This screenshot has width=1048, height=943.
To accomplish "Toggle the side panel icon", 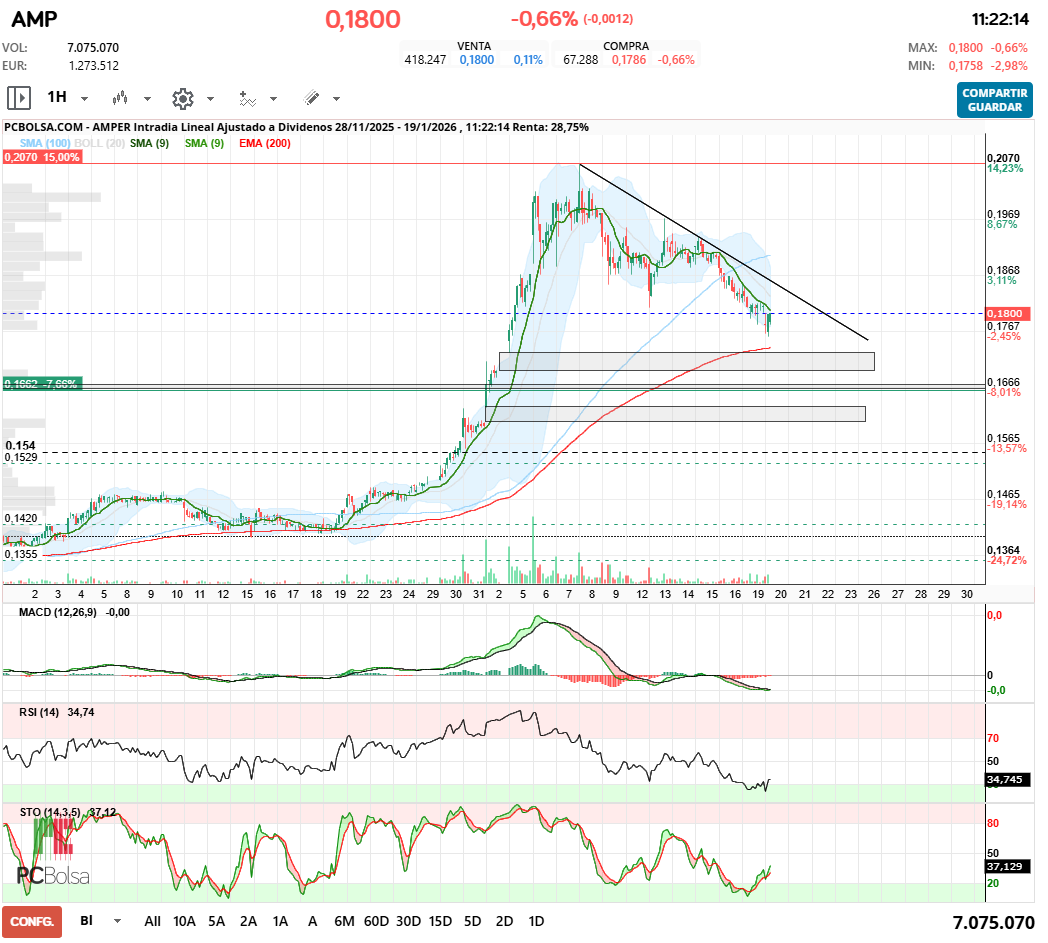I will point(18,98).
